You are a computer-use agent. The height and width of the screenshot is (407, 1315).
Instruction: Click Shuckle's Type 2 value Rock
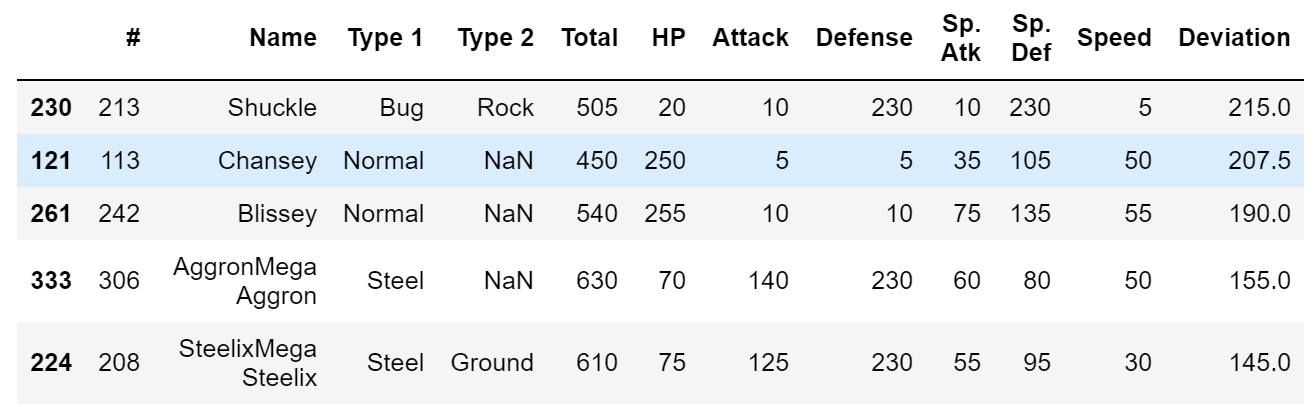tap(506, 107)
